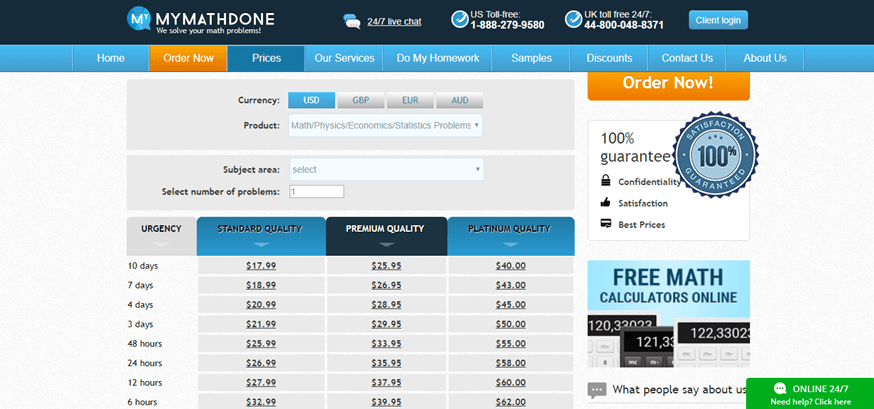Choose $26.99 standard price for 24 hours
Viewport: 874px width, 409px height.
[x=261, y=363]
